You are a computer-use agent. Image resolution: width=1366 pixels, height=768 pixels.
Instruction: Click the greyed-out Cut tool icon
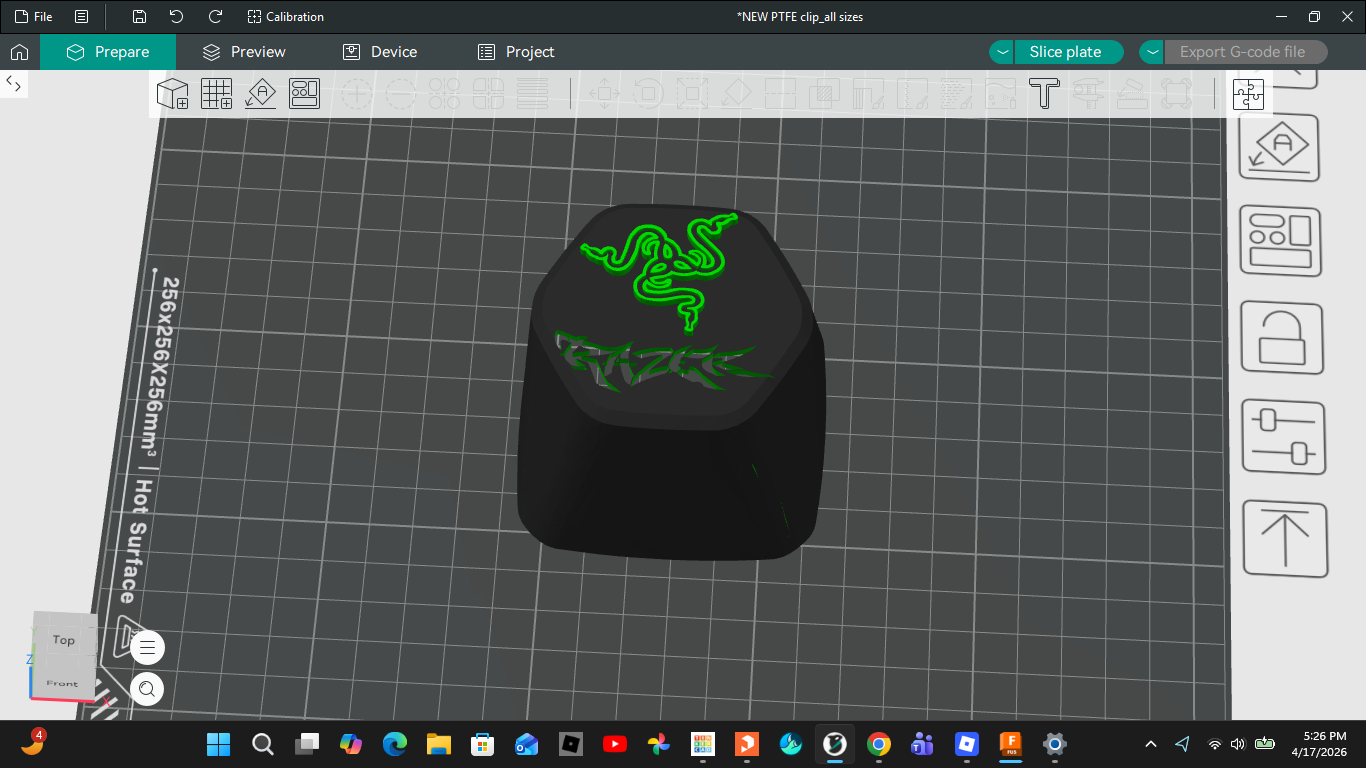coord(780,94)
